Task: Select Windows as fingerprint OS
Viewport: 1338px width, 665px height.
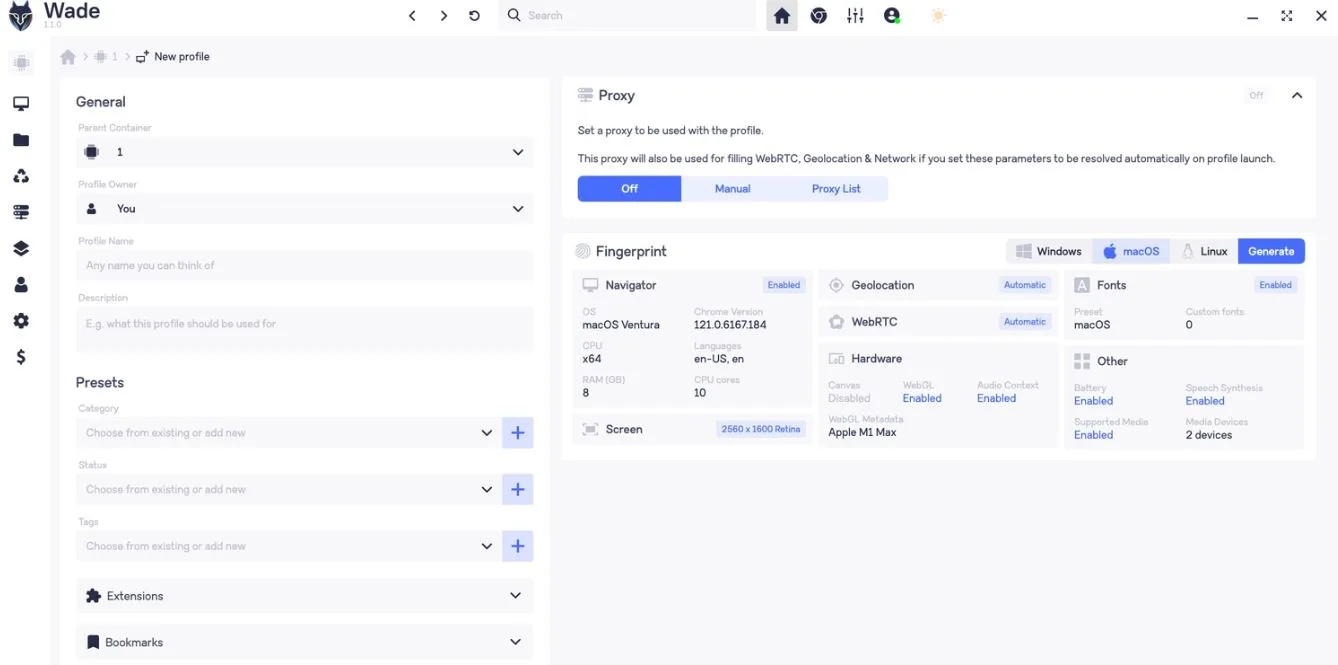Action: click(1049, 252)
